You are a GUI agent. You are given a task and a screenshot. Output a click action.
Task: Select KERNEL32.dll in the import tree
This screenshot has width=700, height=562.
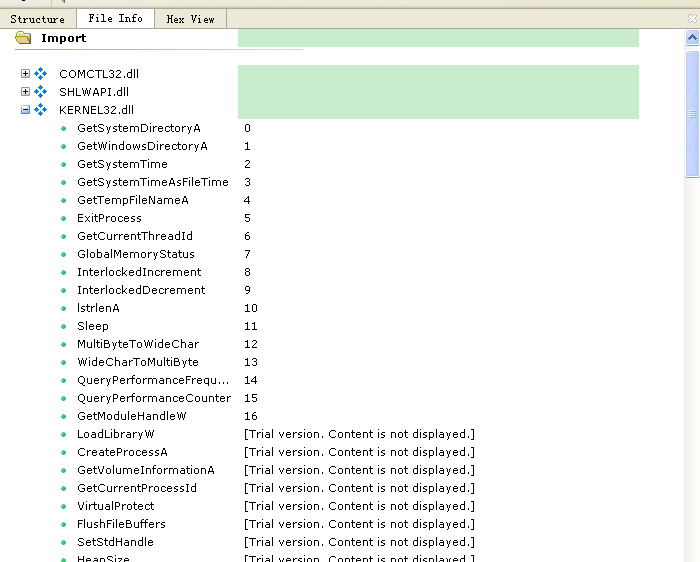(96, 110)
